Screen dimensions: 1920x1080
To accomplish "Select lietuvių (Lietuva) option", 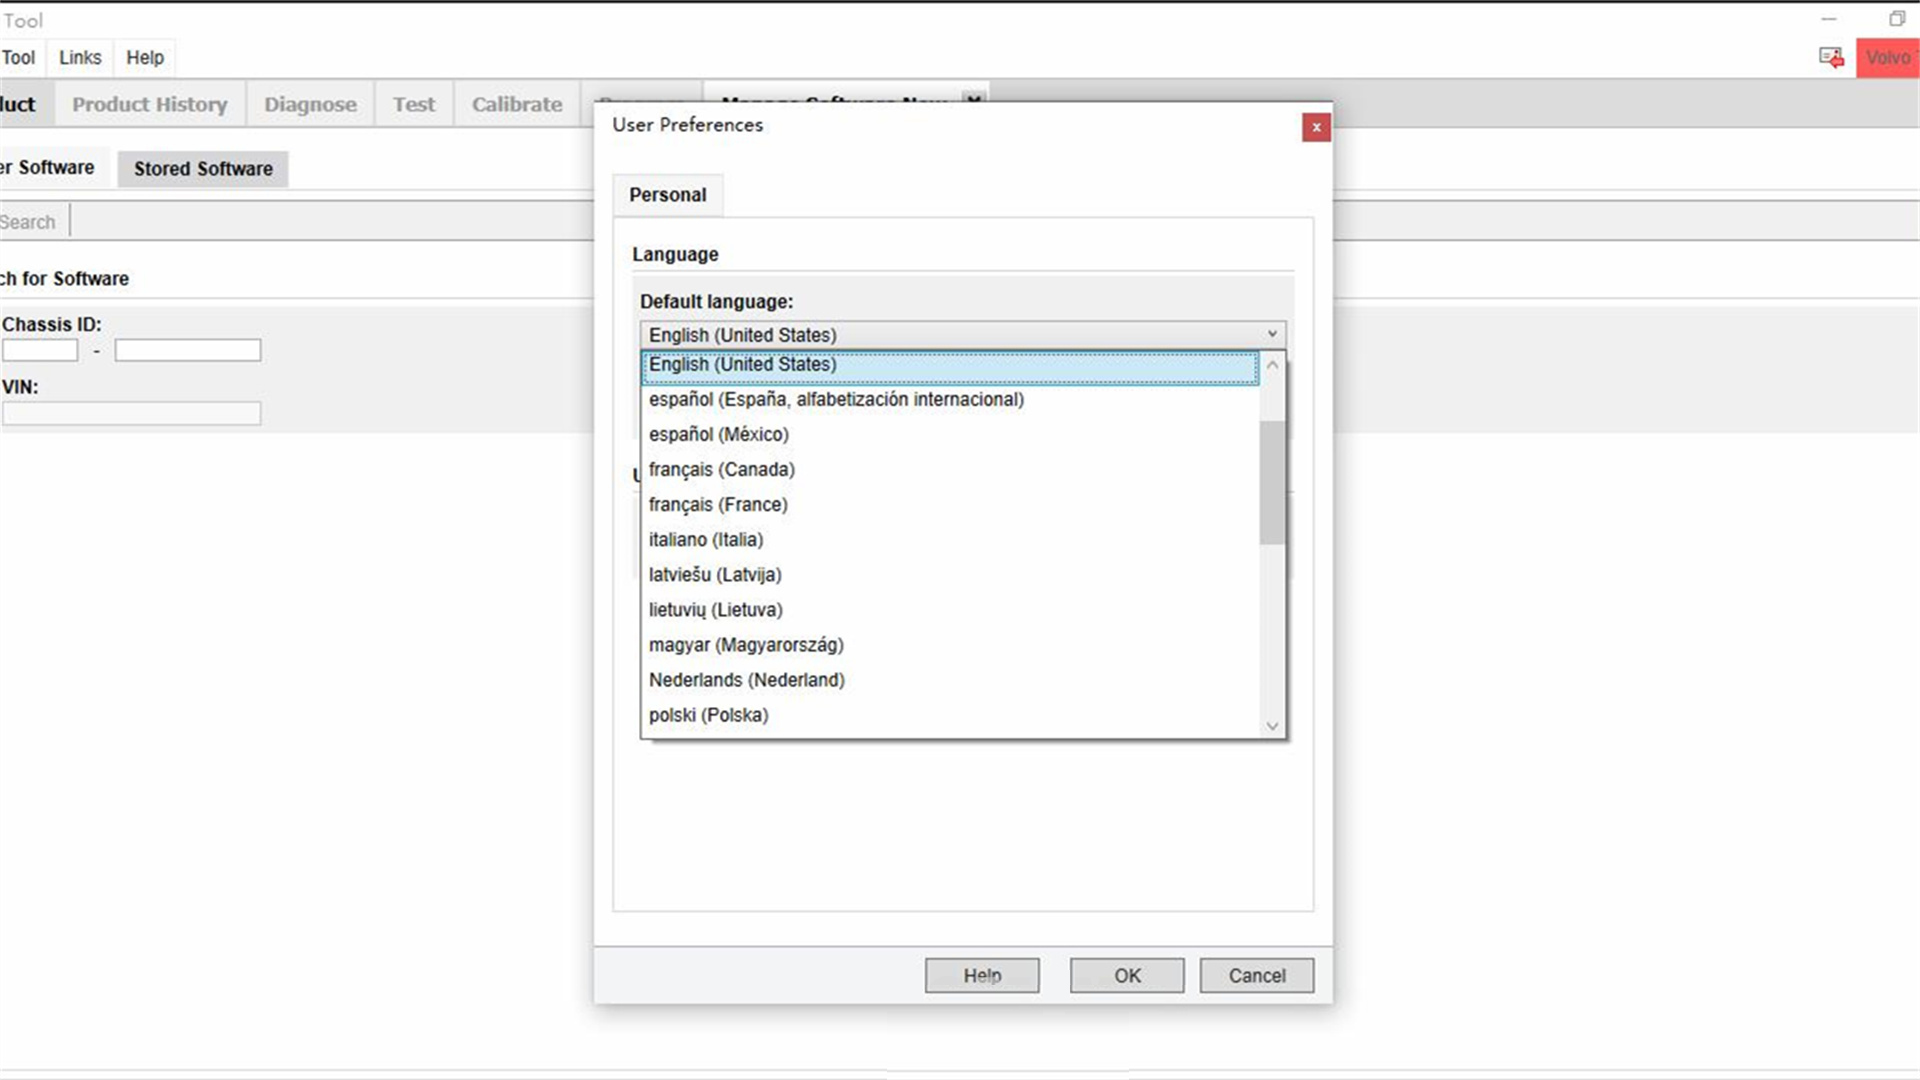I will click(x=950, y=610).
